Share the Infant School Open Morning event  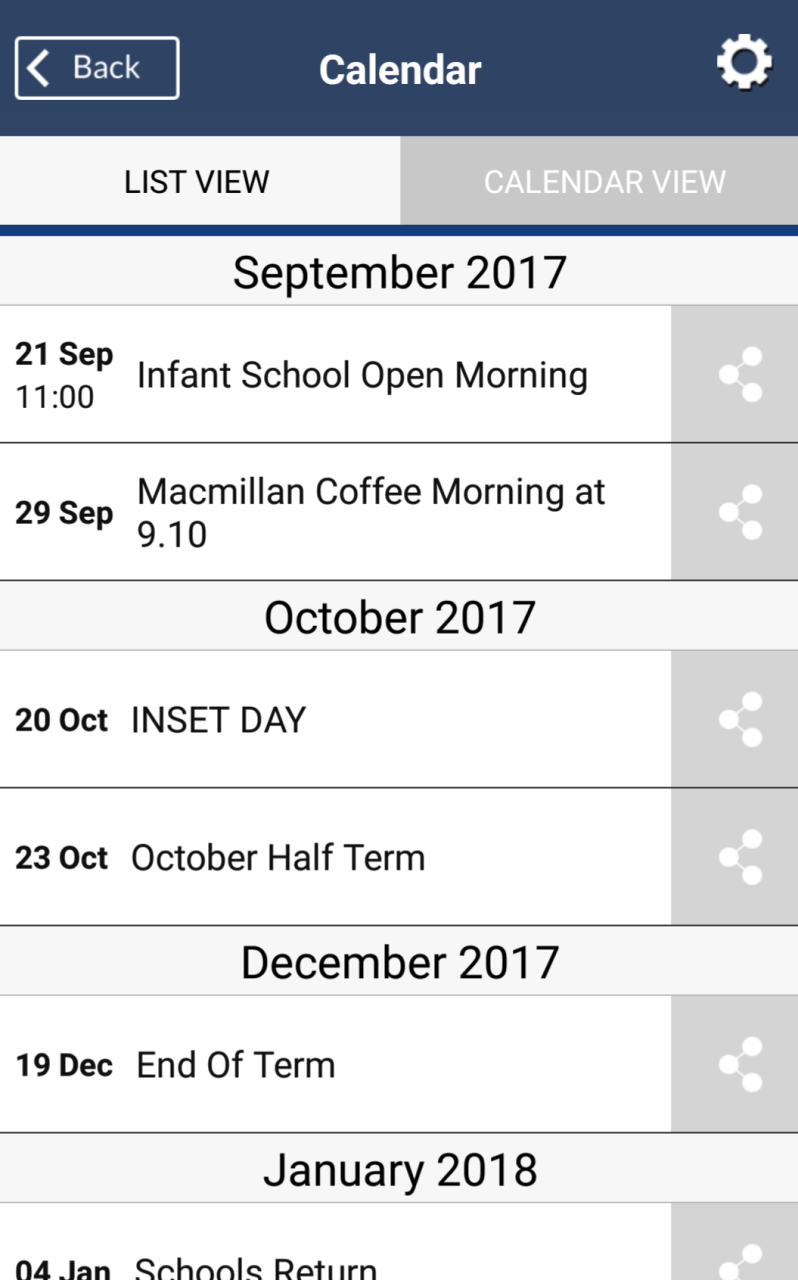pos(735,374)
